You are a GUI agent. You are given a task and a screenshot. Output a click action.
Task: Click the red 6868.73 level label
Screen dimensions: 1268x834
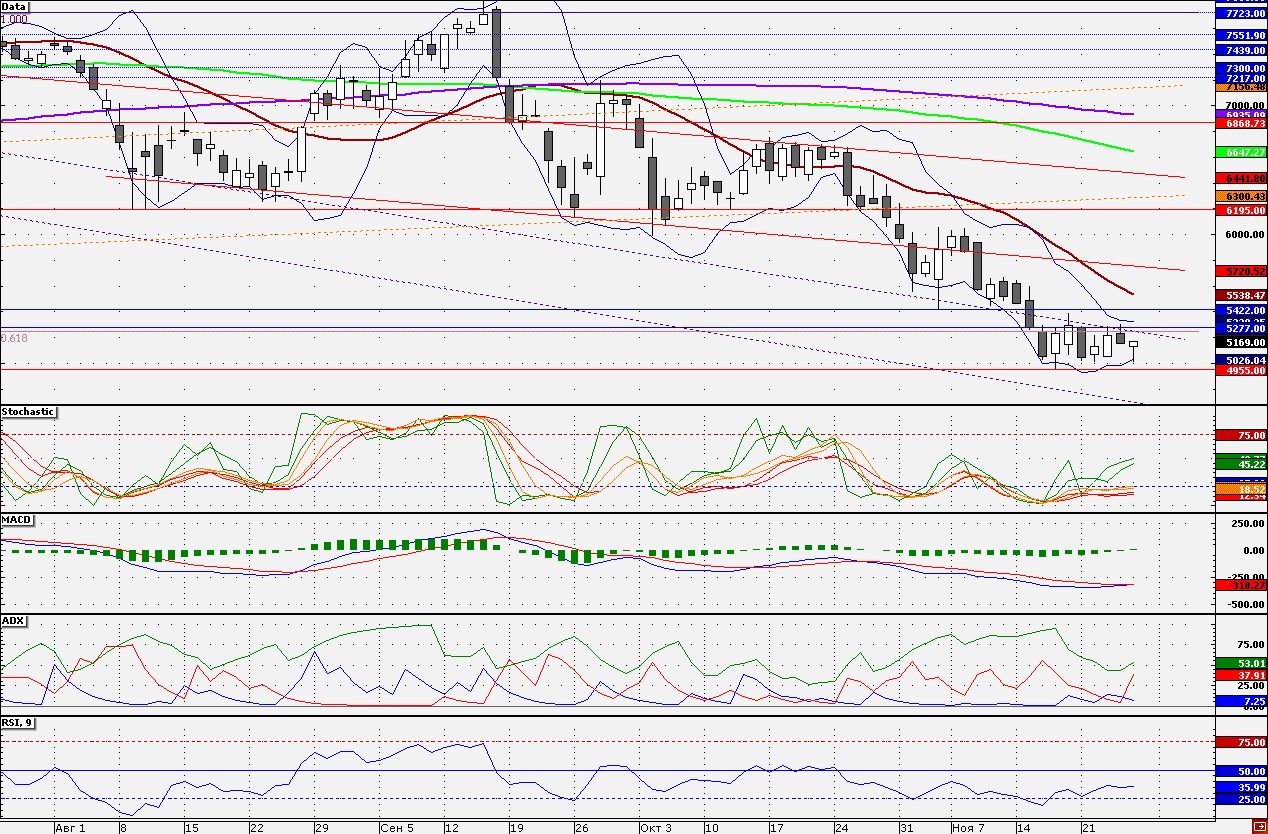click(x=1241, y=123)
